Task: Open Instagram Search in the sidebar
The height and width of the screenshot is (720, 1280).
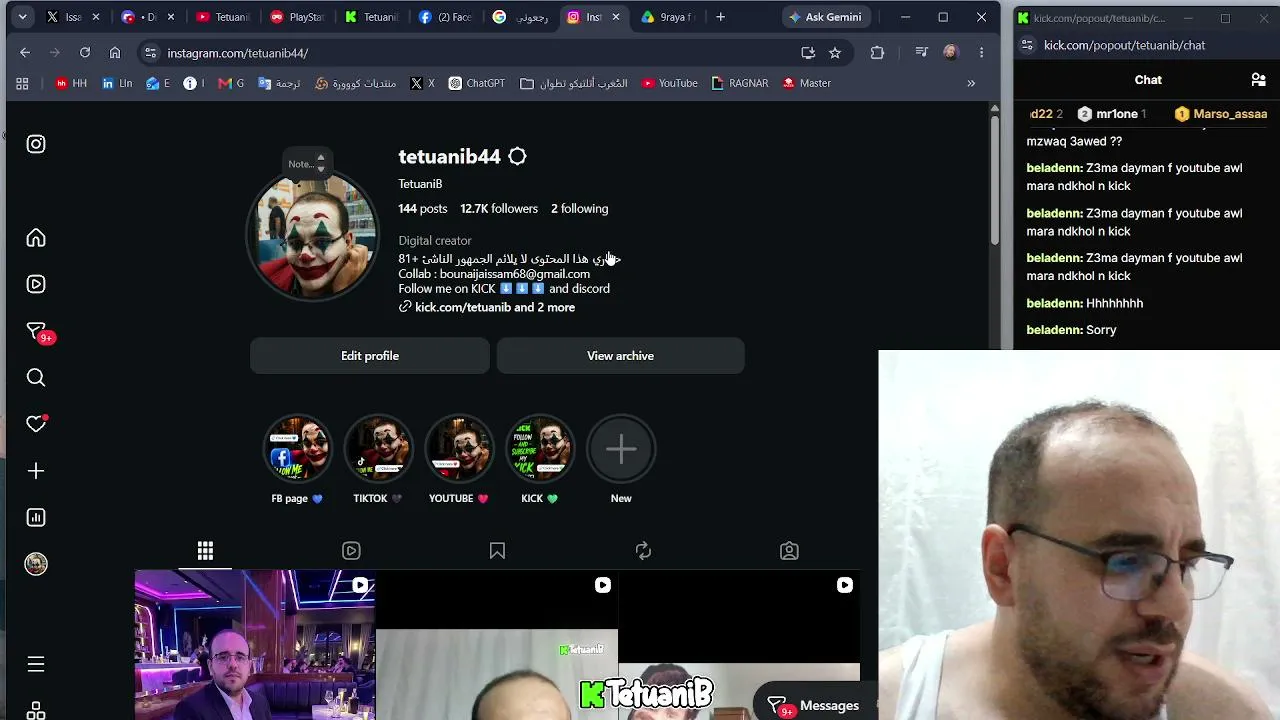Action: click(x=36, y=377)
